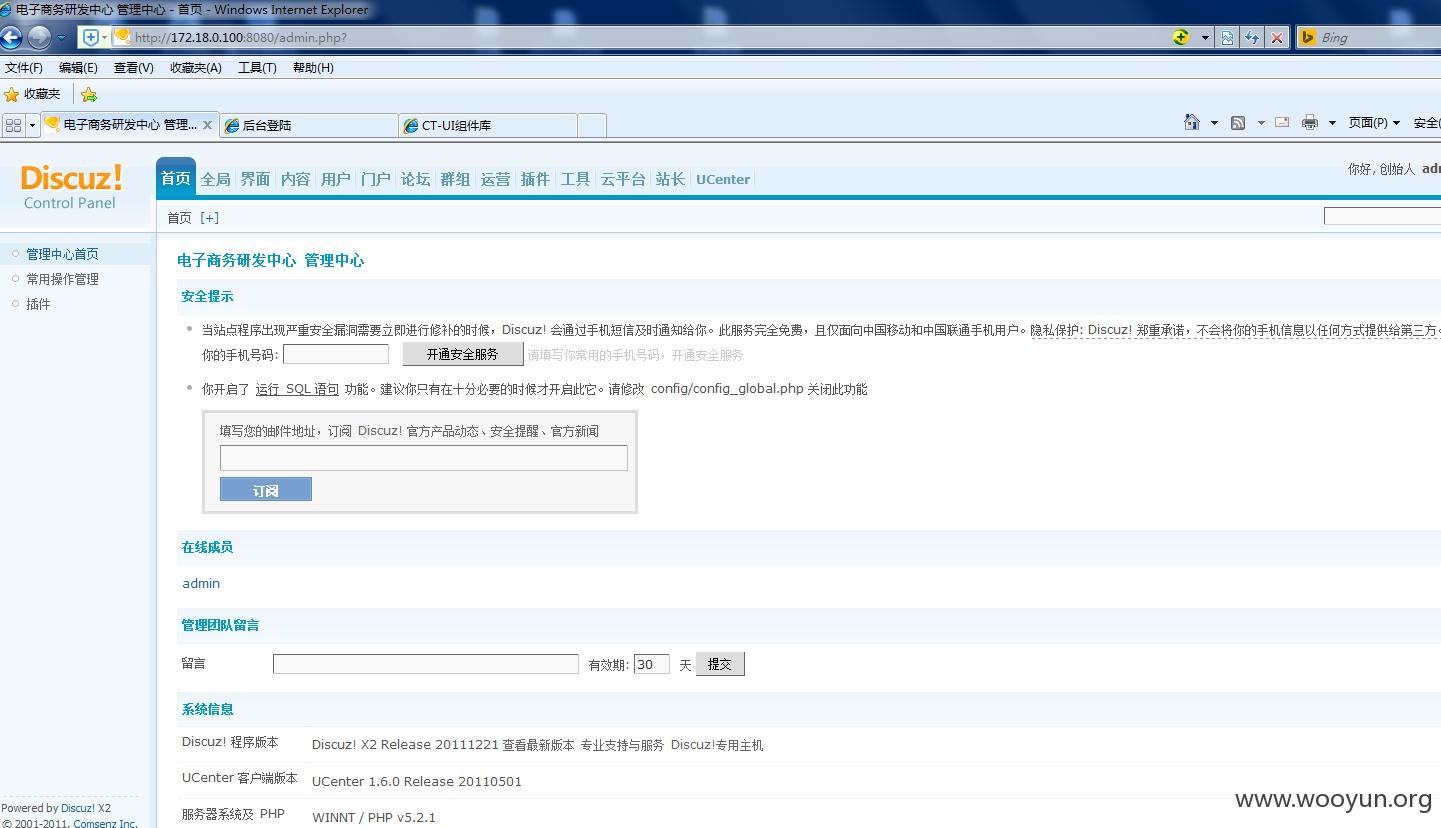This screenshot has width=1441, height=828.
Task: Click the Discuz! Control Panel logo
Action: pos(71,187)
